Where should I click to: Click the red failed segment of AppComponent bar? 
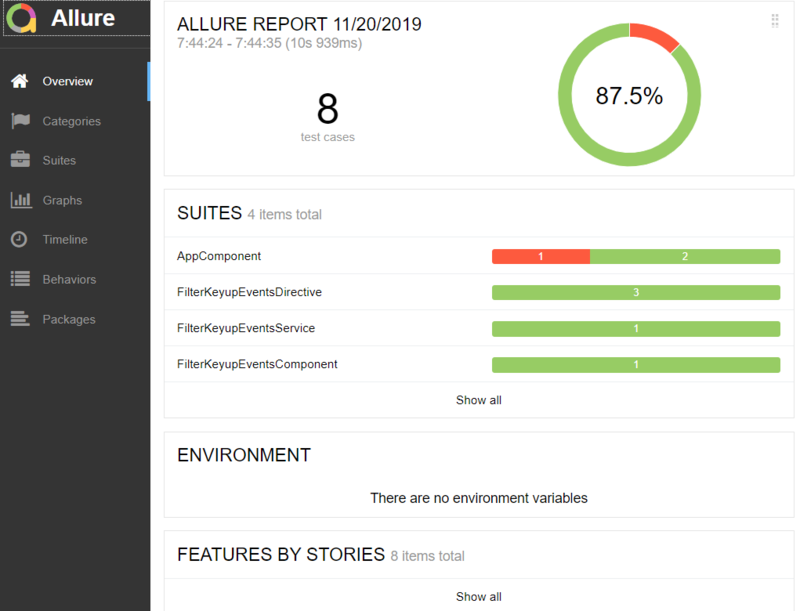pos(541,256)
